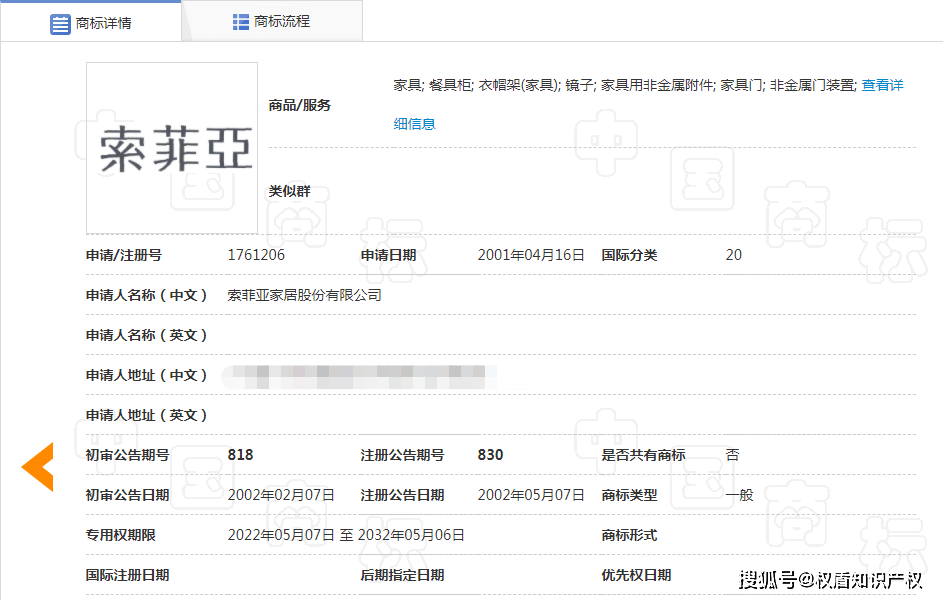Select applicant name 索菲亚家居股份有限公司
The width and height of the screenshot is (943, 600).
[304, 295]
